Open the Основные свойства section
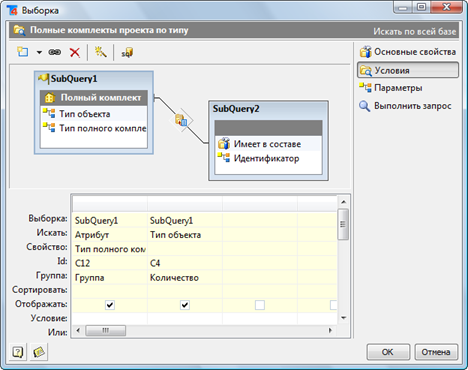The width and height of the screenshot is (468, 370). pos(408,52)
